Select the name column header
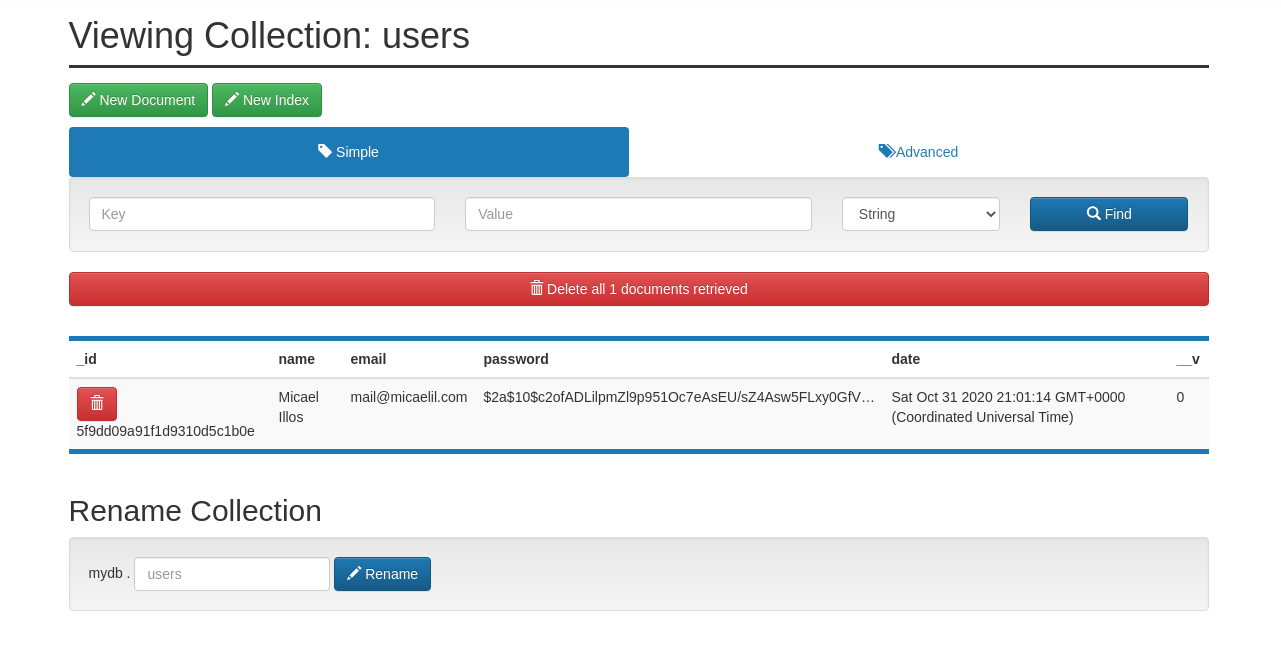The image size is (1281, 653). click(297, 359)
